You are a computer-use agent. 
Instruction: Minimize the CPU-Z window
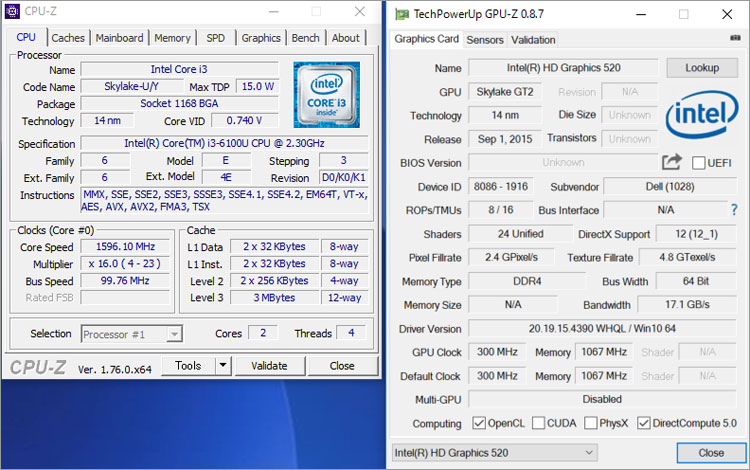click(273, 11)
